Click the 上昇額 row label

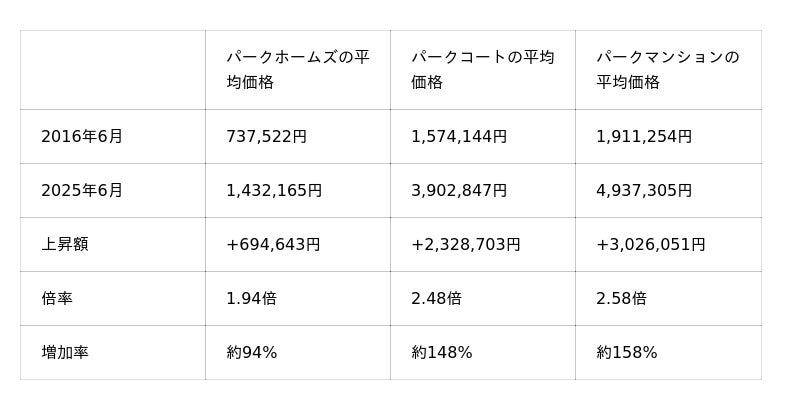(x=65, y=245)
